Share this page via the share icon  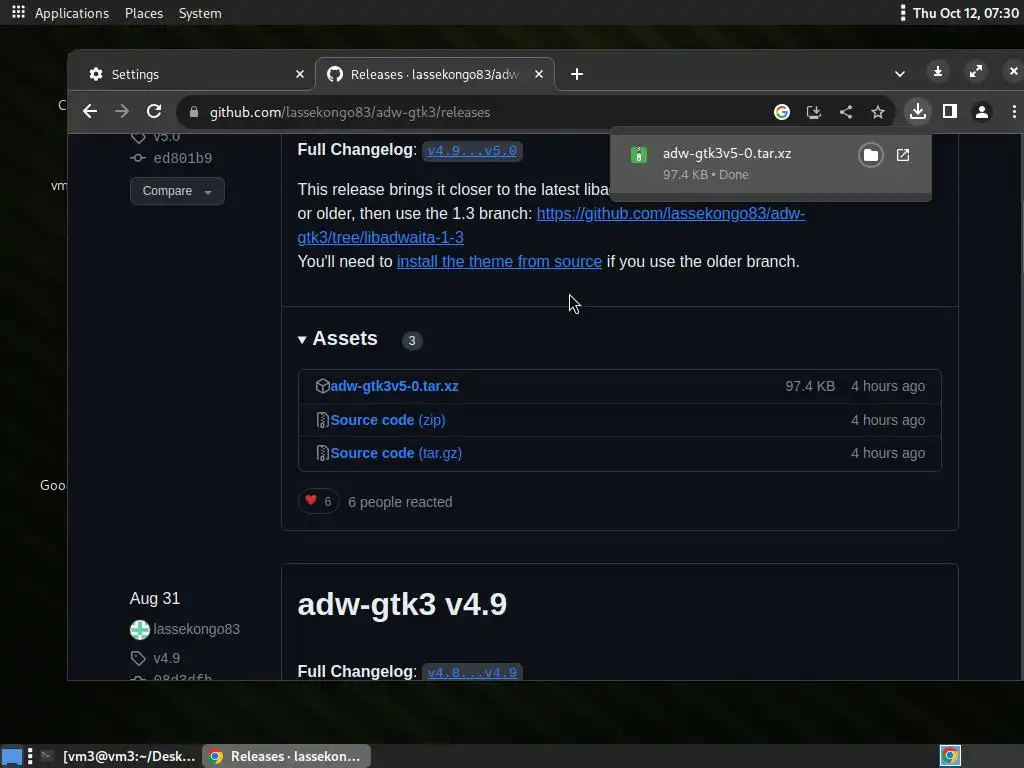[x=846, y=112]
